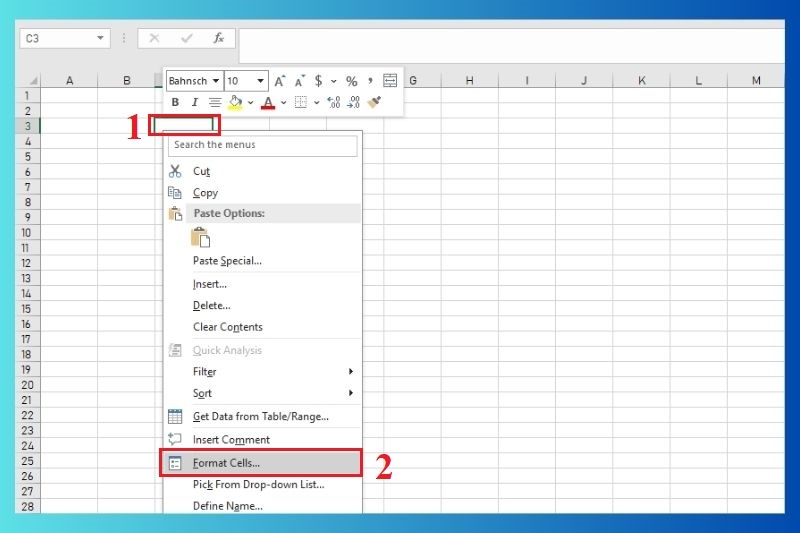The image size is (800, 533).
Task: Select row 10 header
Action: [x=27, y=233]
